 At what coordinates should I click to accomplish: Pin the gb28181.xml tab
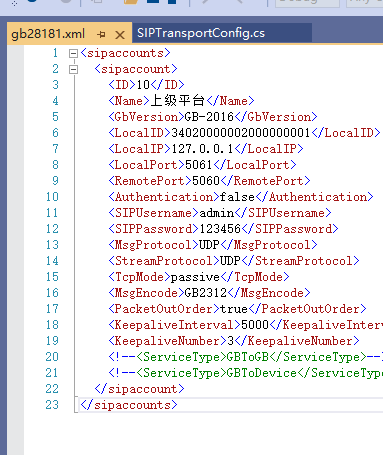coord(101,34)
